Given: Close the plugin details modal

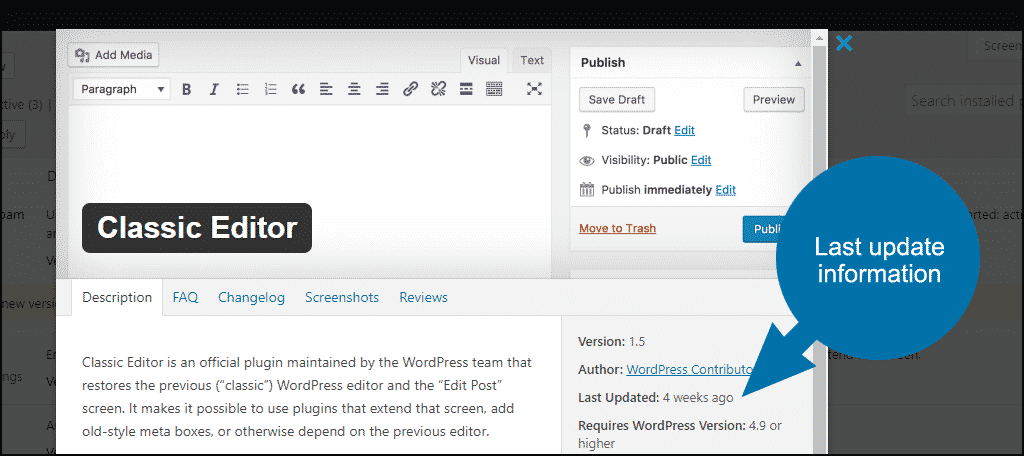Looking at the screenshot, I should tap(844, 44).
